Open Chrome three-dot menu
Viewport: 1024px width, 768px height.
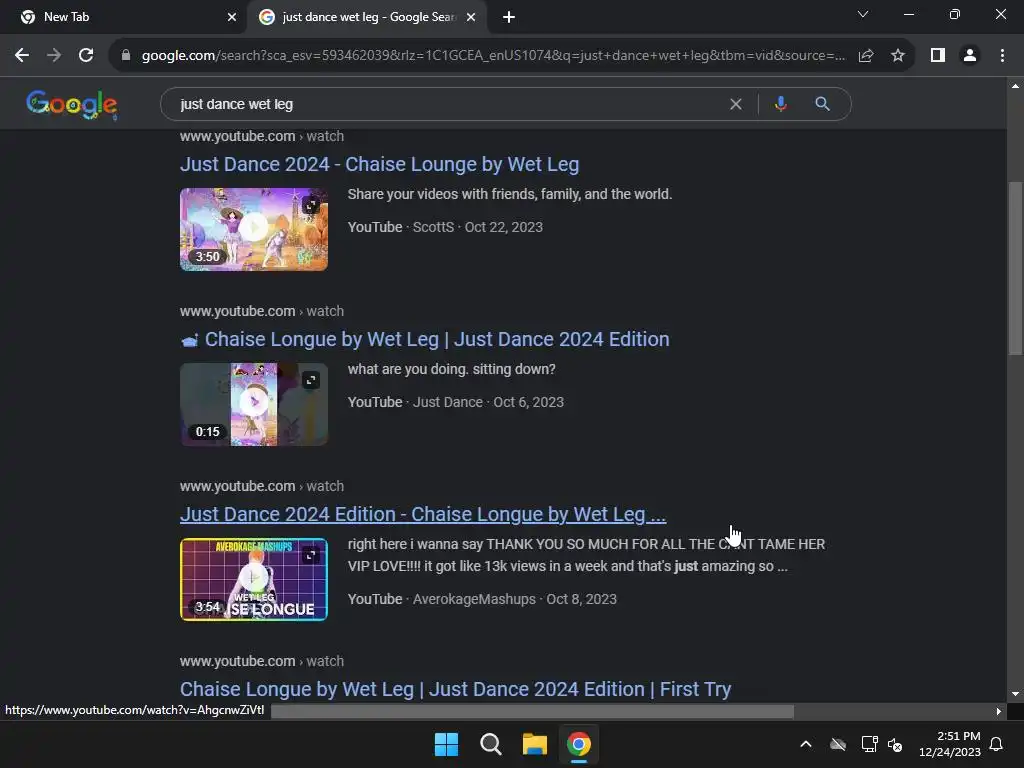pyautogui.click(x=1002, y=56)
